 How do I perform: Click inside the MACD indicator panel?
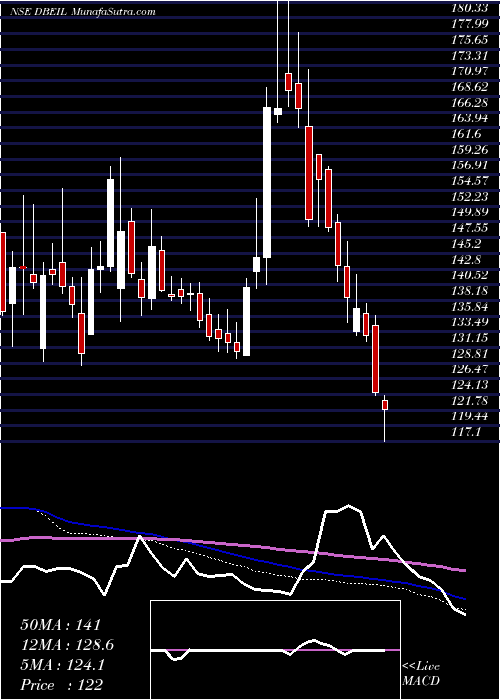coord(275,650)
